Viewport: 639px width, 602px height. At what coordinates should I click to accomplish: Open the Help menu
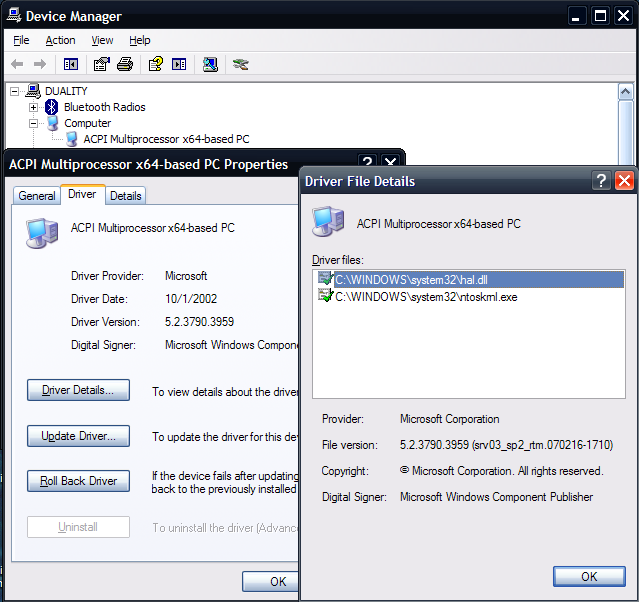[x=140, y=40]
